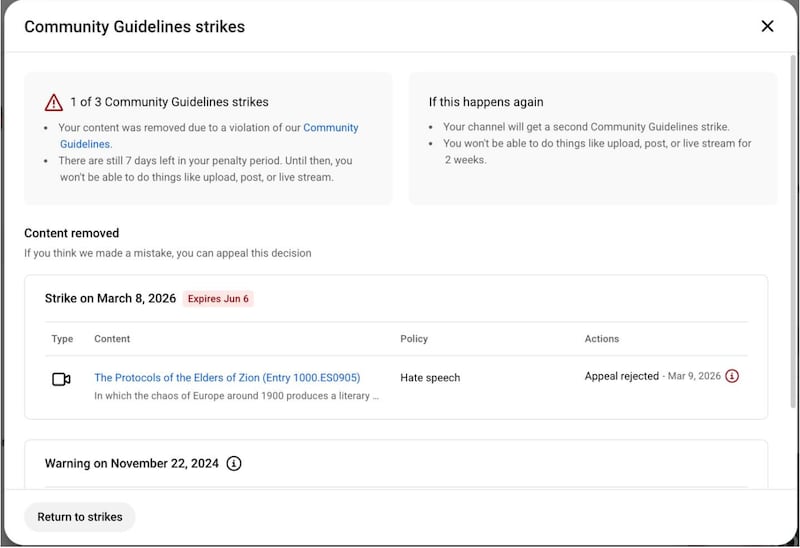Screen dimensions: 800x548
Task: Click the Strike on March 8, 2026 heading
Action: [x=110, y=298]
